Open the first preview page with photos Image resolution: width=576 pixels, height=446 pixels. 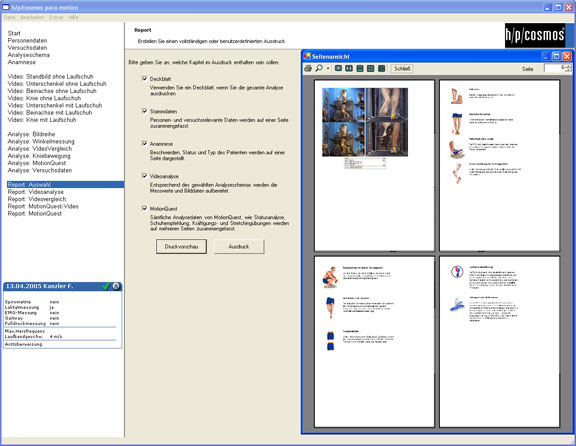pos(374,166)
